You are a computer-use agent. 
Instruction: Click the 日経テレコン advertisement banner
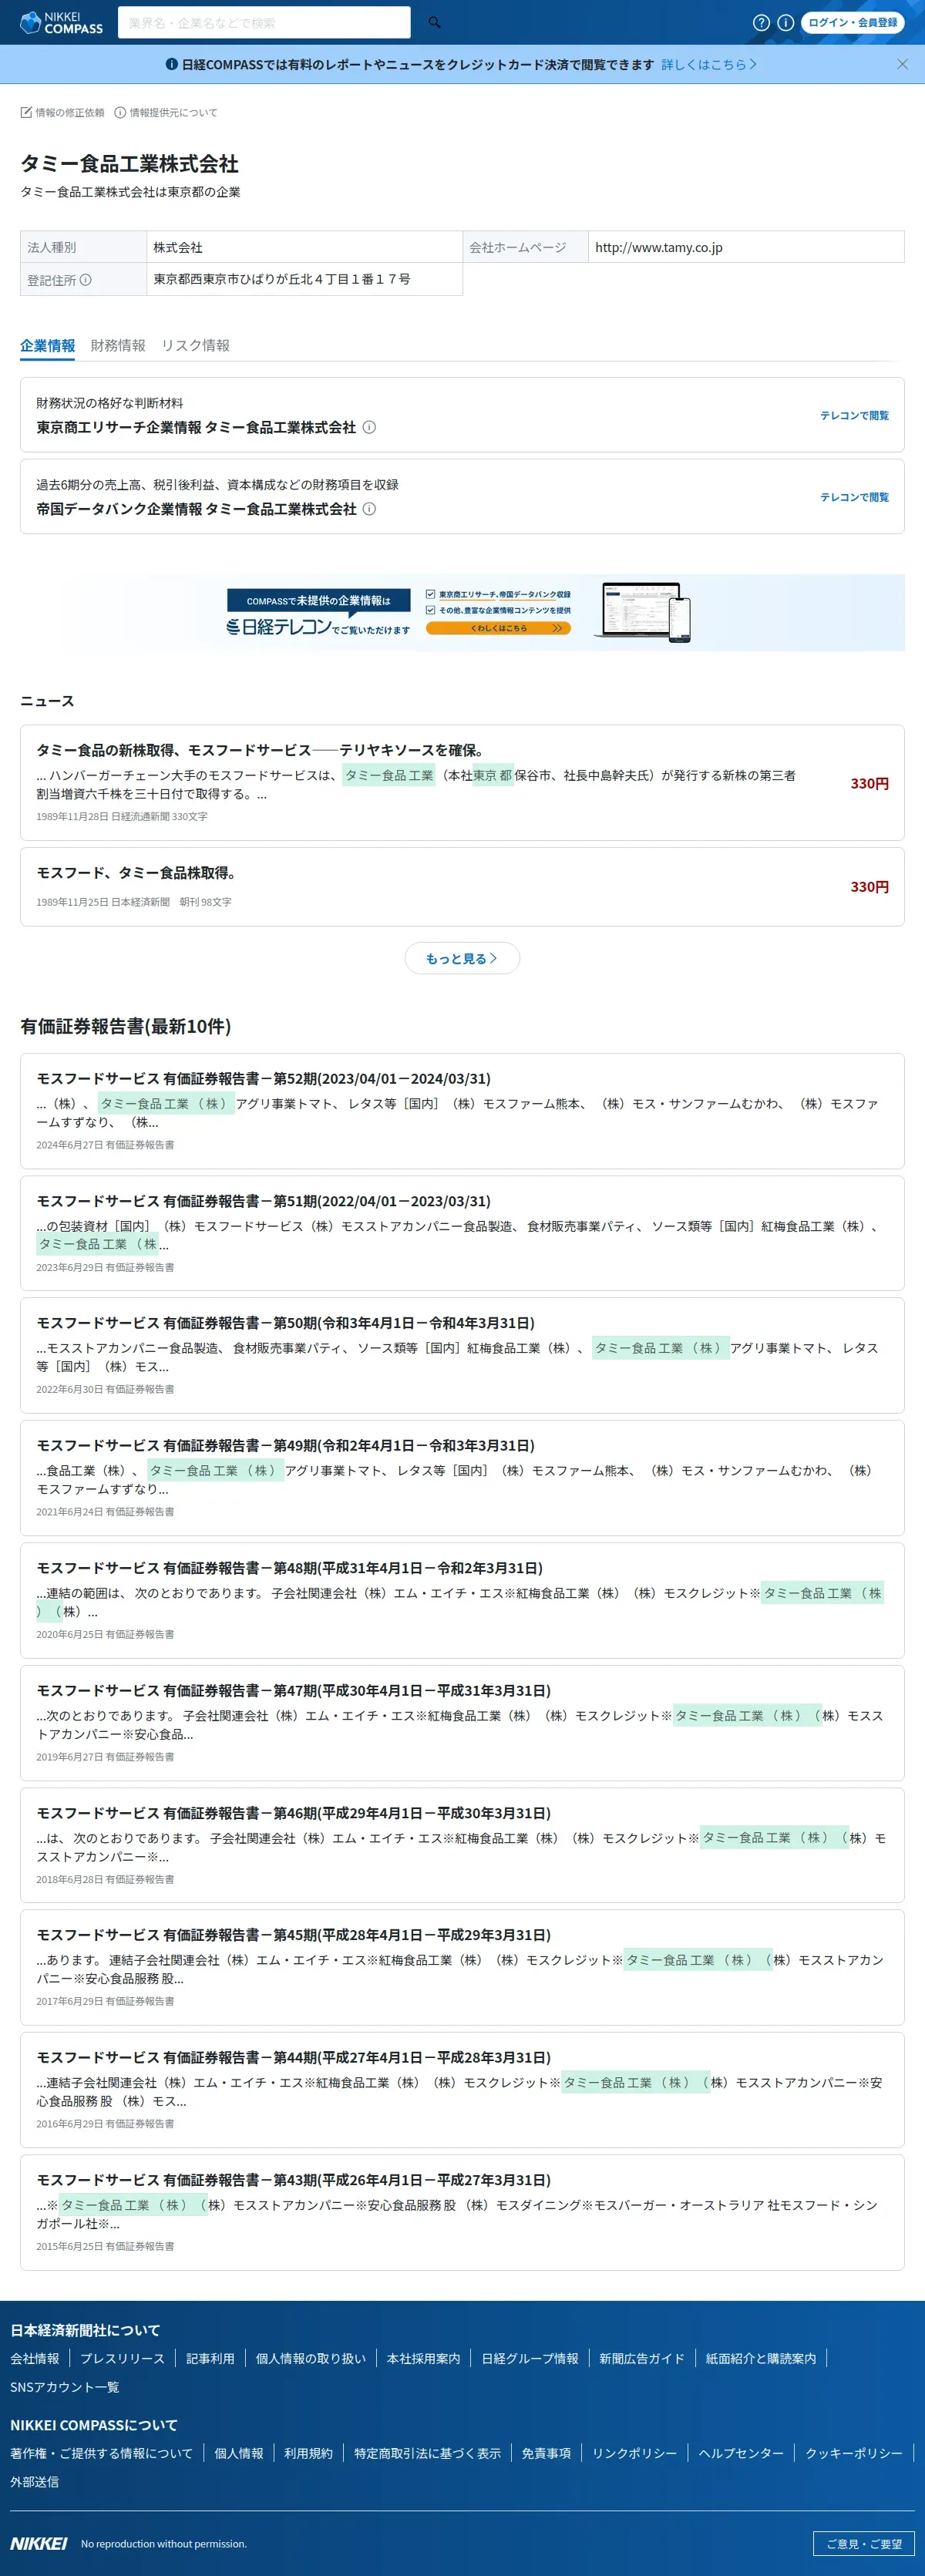tap(462, 612)
